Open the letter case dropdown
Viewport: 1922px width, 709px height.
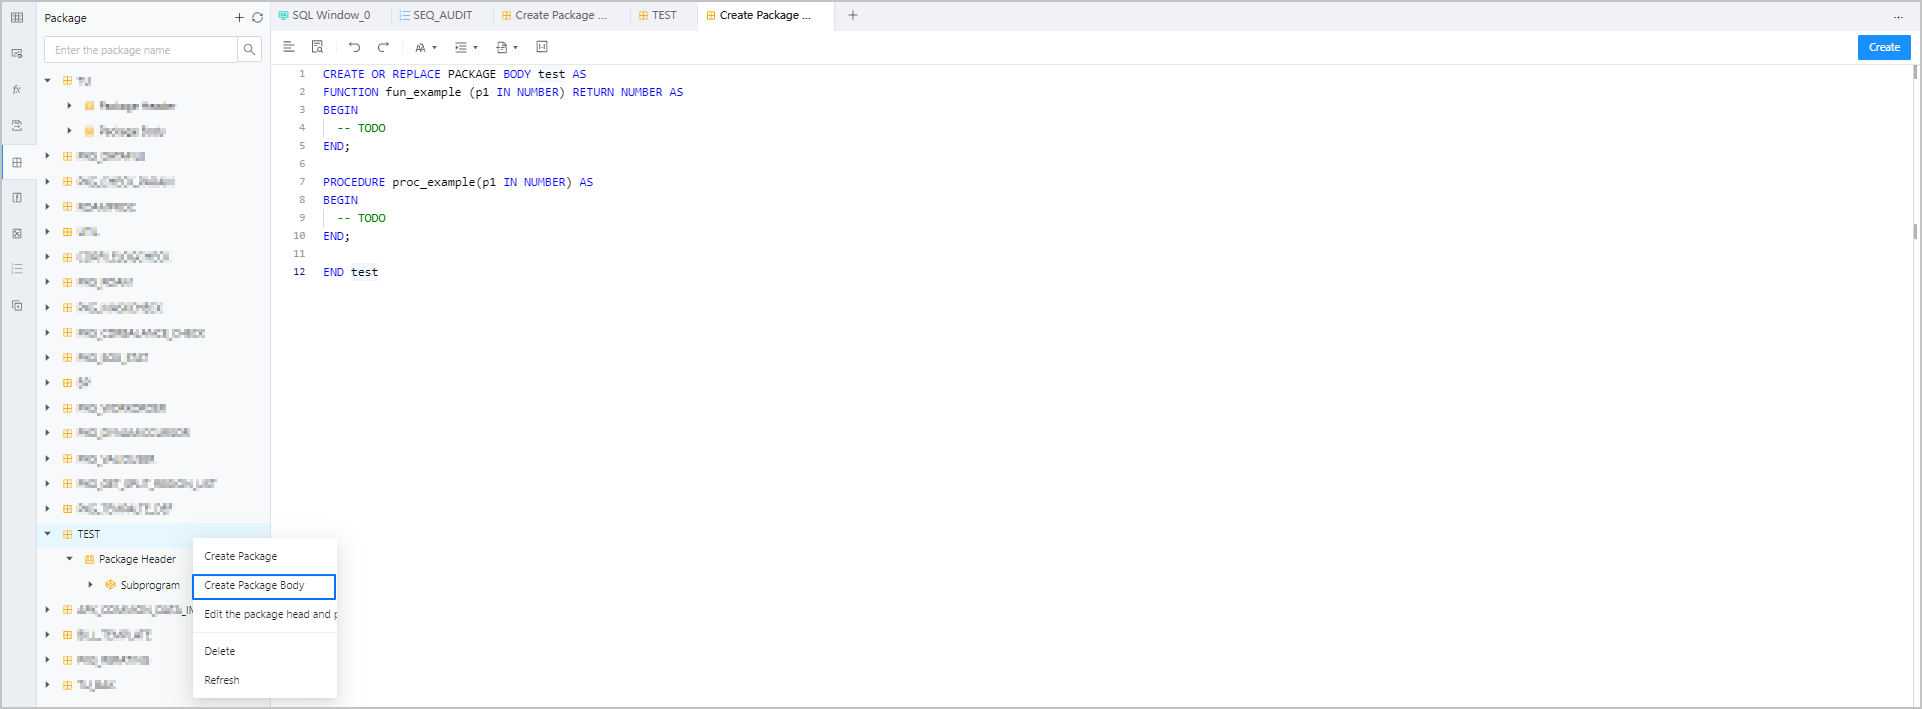(x=426, y=47)
